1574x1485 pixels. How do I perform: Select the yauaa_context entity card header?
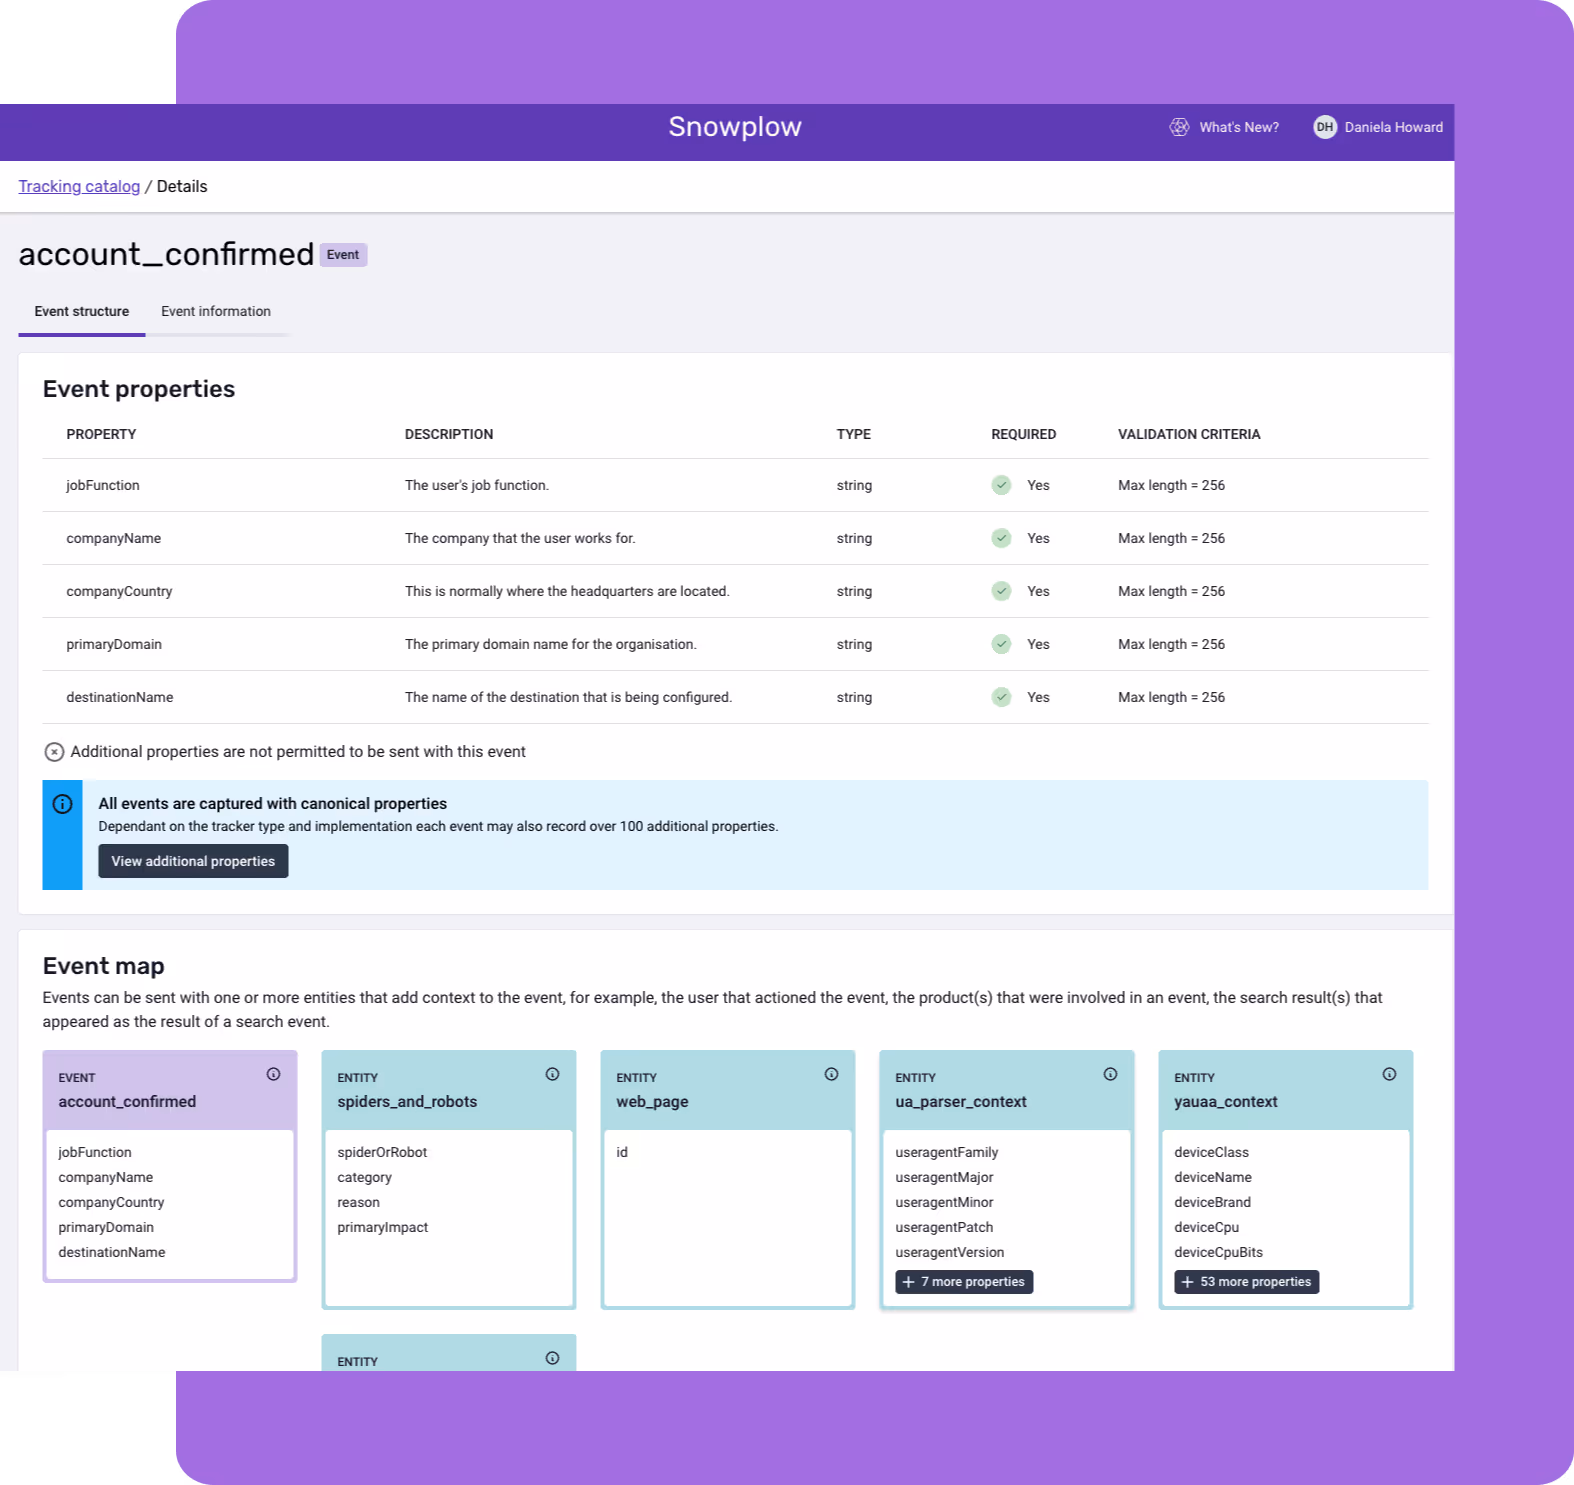tap(1286, 1090)
